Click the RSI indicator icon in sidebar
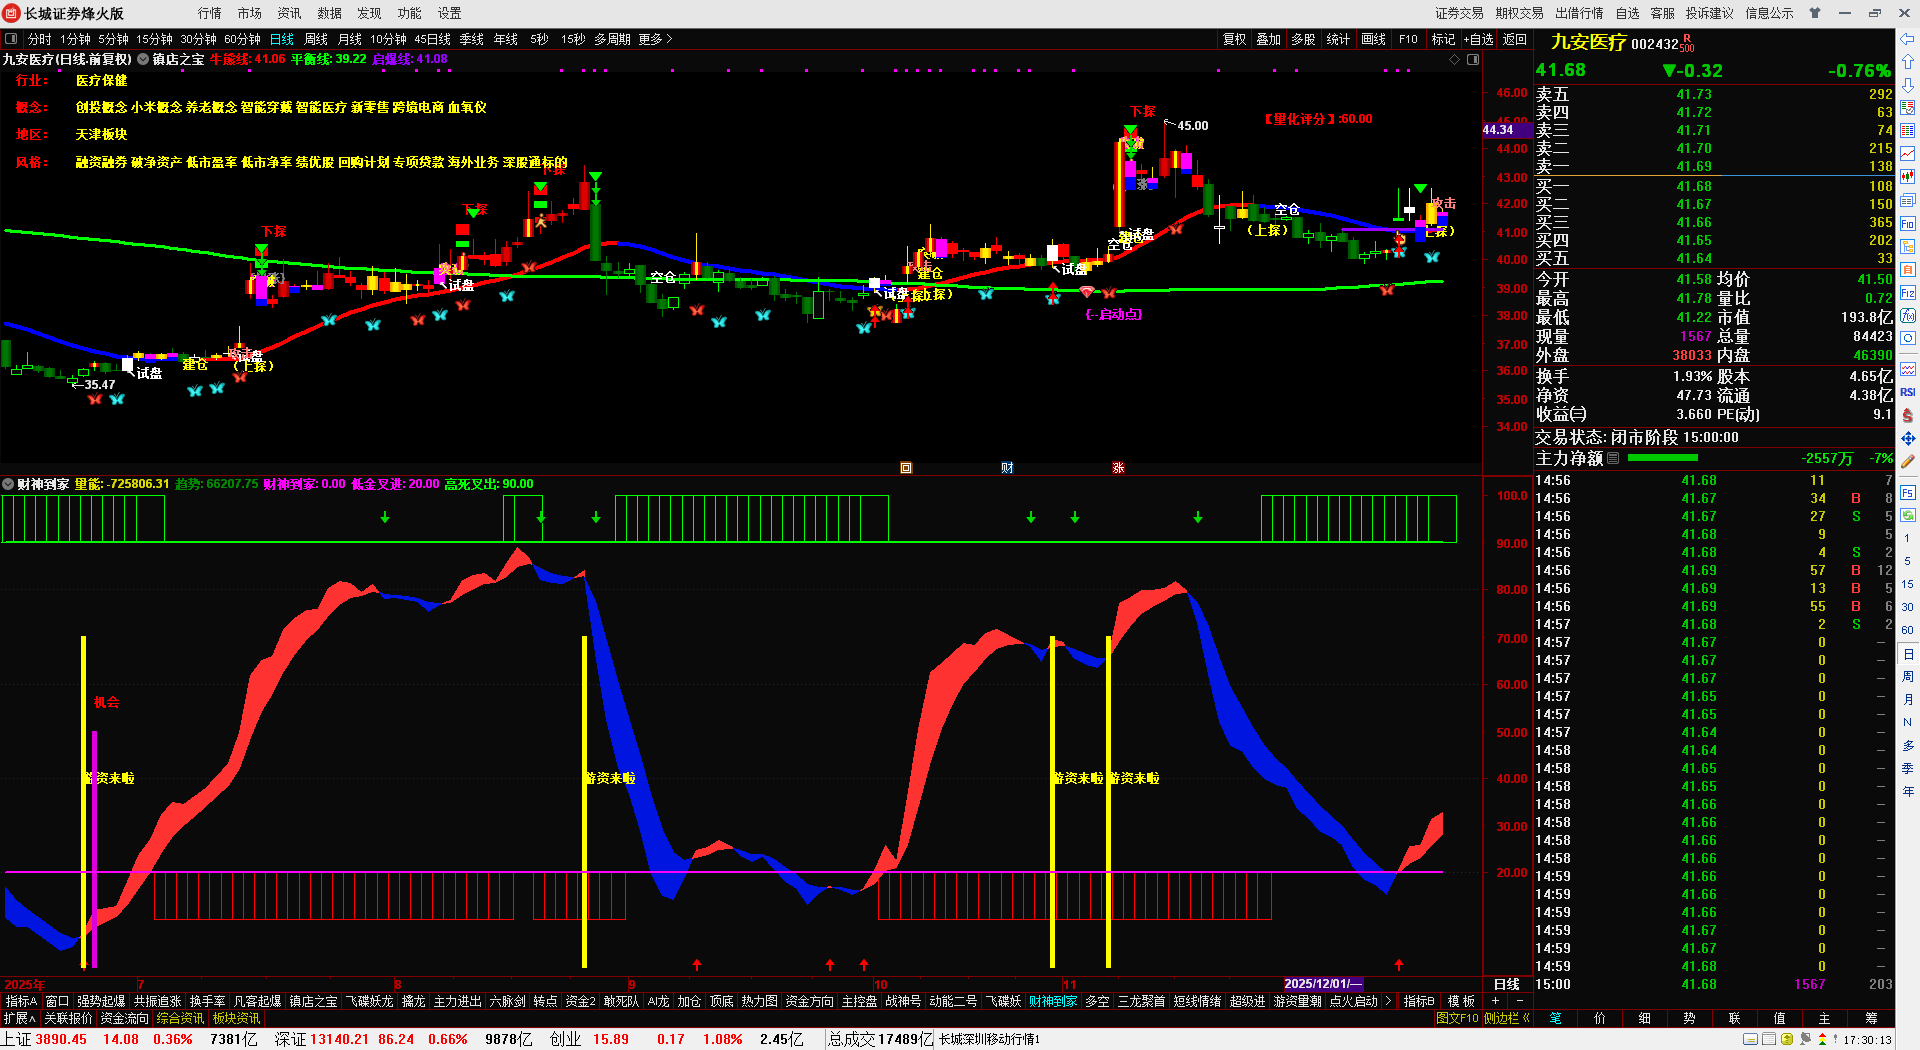Screen dimensions: 1920x1050 (x=1908, y=392)
